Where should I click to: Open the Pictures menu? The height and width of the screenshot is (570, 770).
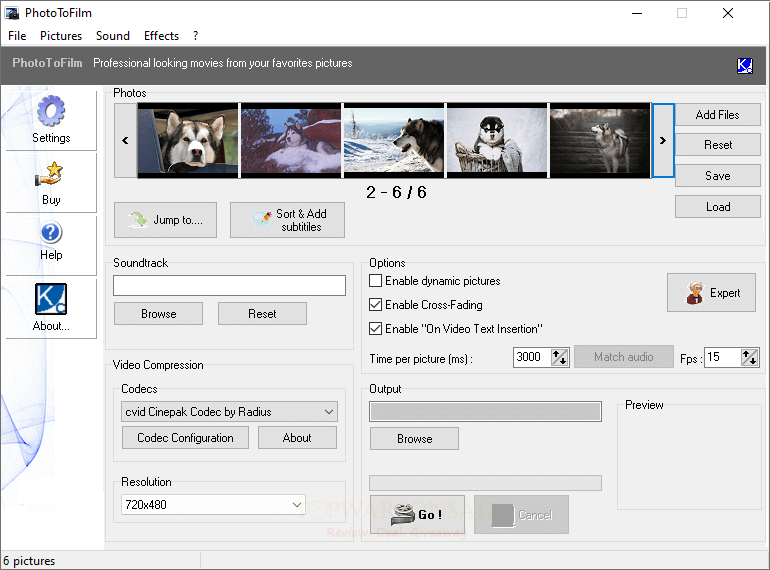[61, 36]
